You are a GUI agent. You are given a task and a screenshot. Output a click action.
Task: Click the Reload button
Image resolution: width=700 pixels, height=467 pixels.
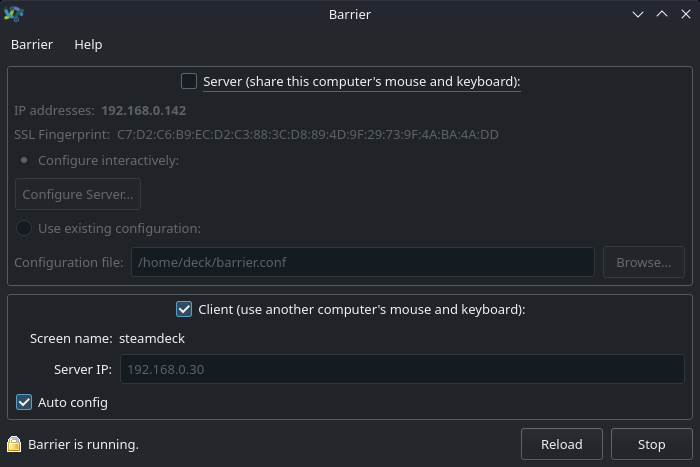pyautogui.click(x=562, y=444)
